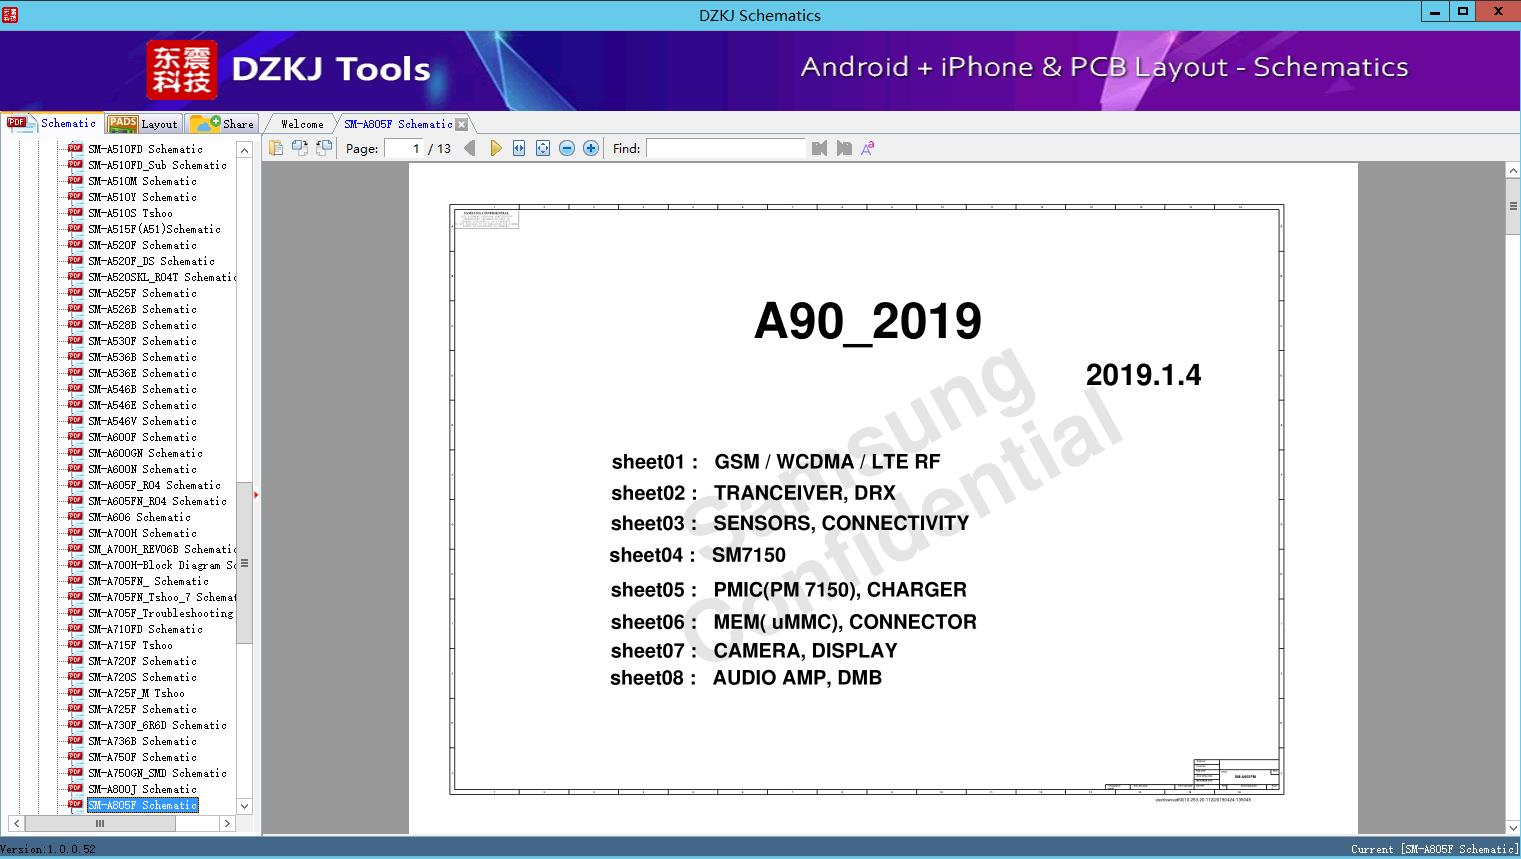Close the SM-A805F Schematic tab
This screenshot has width=1521, height=859.
(461, 124)
